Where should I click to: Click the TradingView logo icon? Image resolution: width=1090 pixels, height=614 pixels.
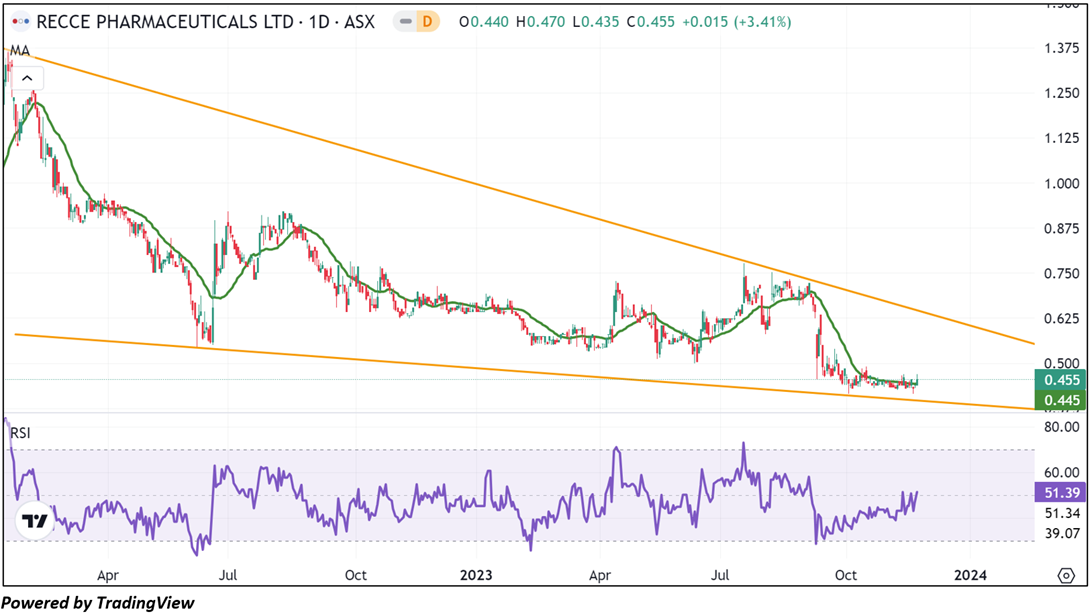click(35, 520)
